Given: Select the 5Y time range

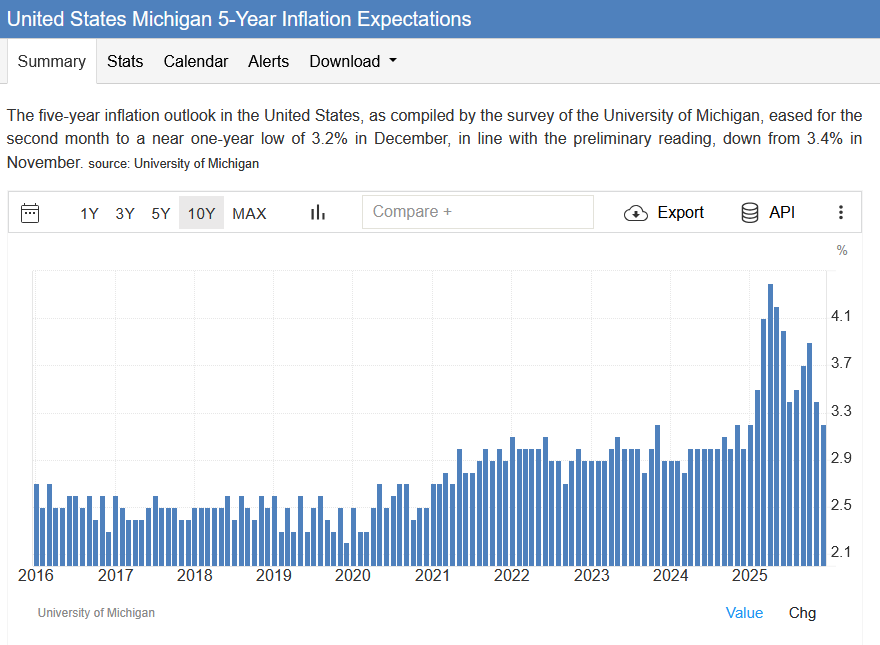Looking at the screenshot, I should point(160,212).
